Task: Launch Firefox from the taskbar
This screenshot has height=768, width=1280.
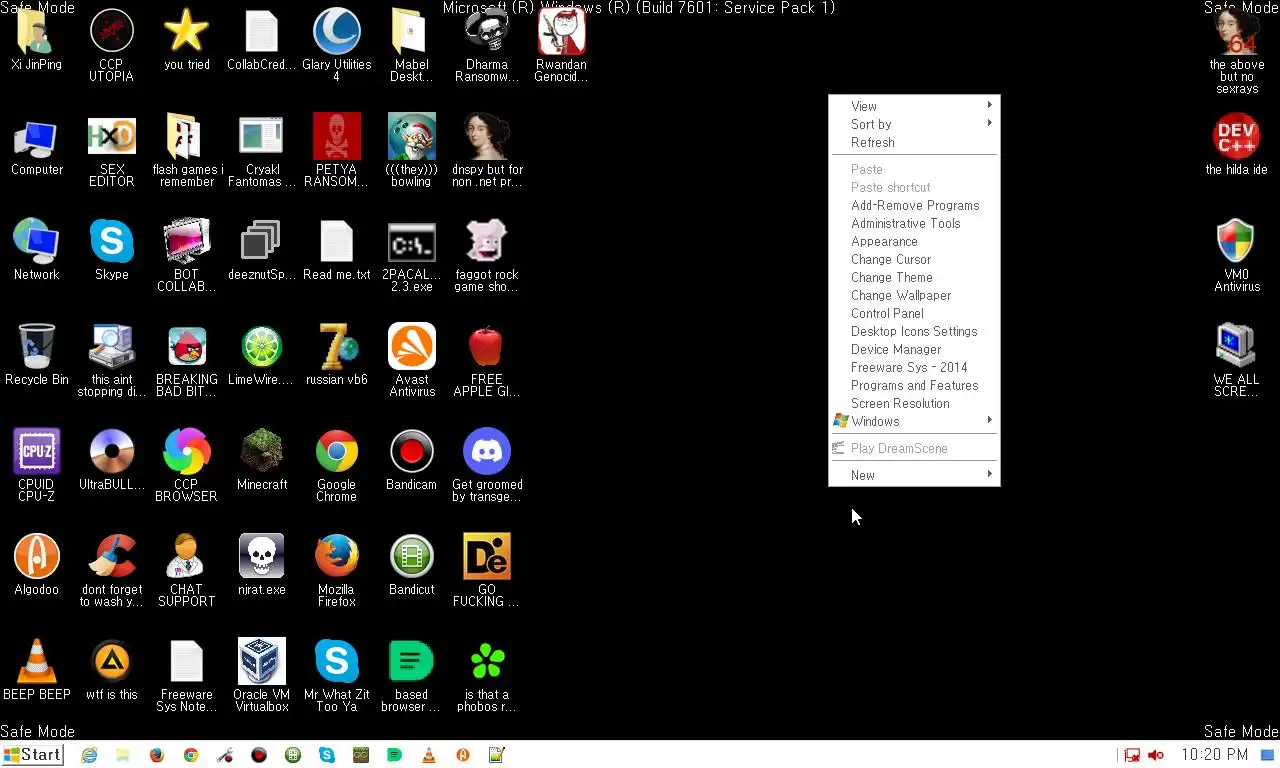Action: [x=157, y=755]
